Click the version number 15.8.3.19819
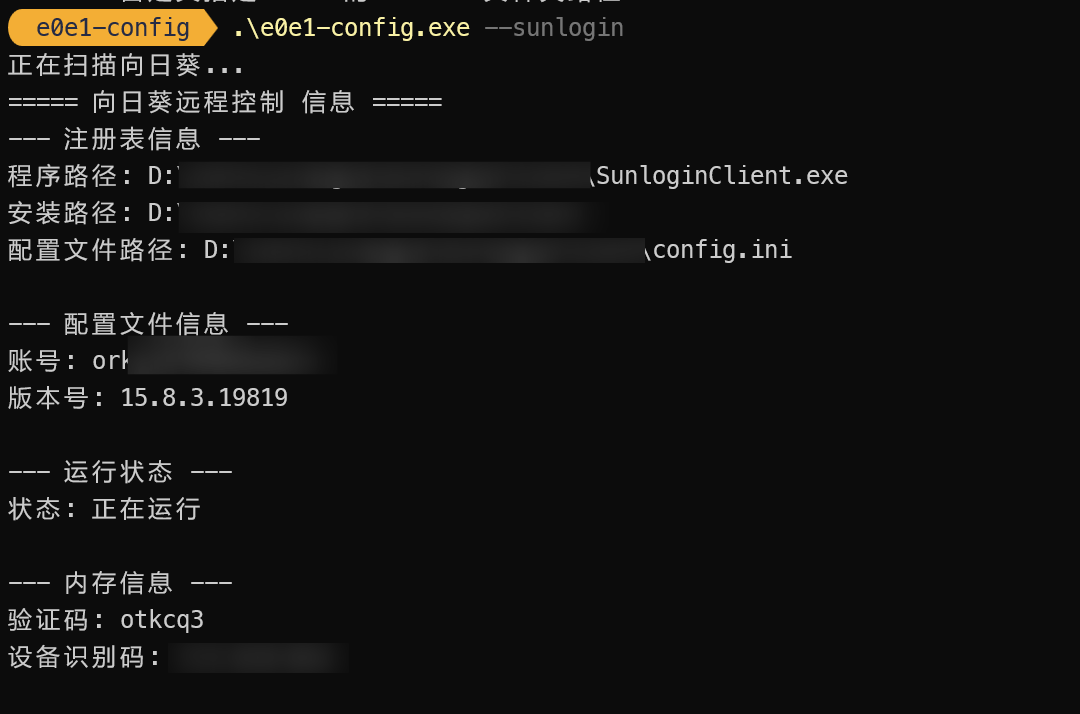 204,398
